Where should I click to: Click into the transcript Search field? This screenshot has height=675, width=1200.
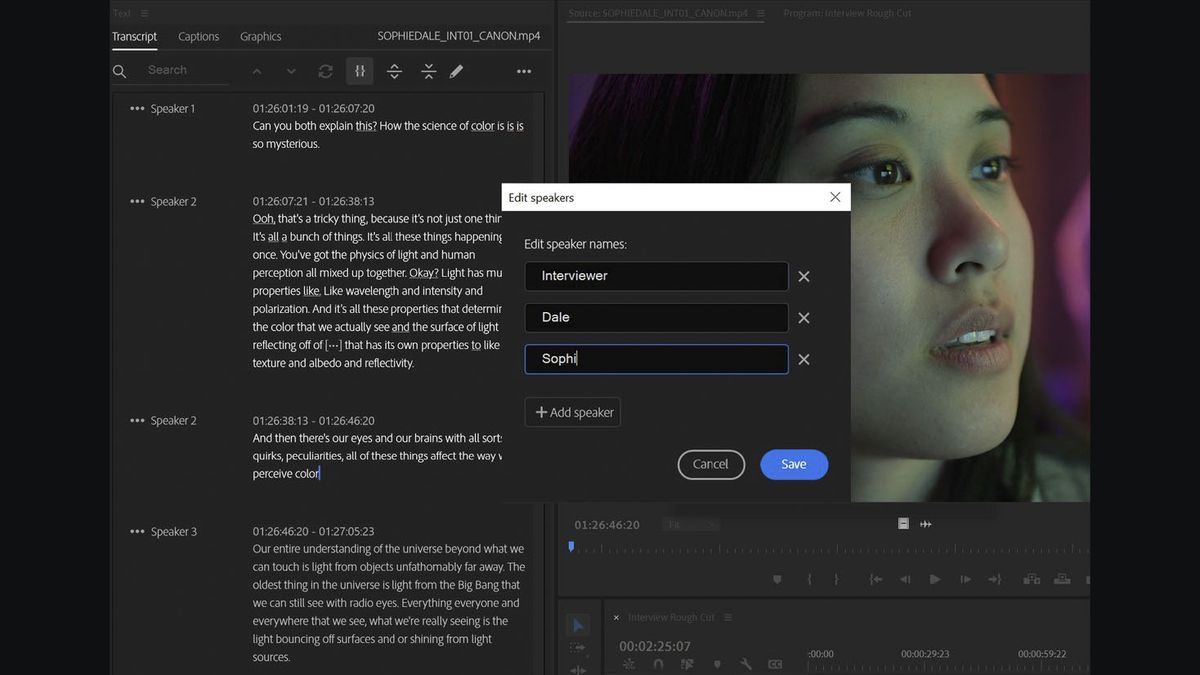coord(188,70)
